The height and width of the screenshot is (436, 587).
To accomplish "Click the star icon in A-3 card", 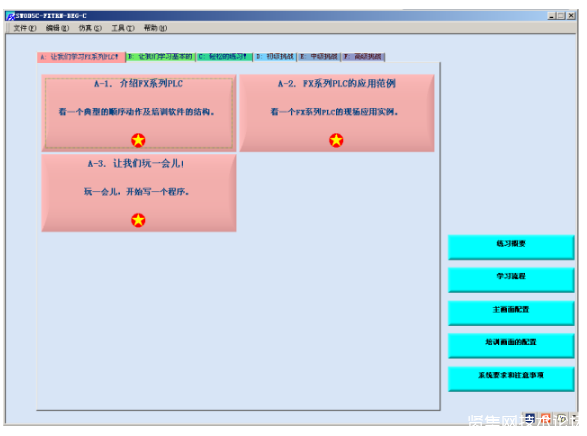I will point(138,220).
